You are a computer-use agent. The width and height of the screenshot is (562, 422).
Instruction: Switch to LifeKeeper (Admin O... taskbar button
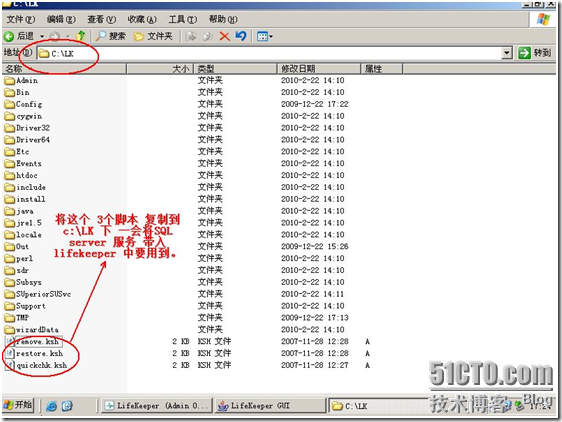[x=156, y=406]
